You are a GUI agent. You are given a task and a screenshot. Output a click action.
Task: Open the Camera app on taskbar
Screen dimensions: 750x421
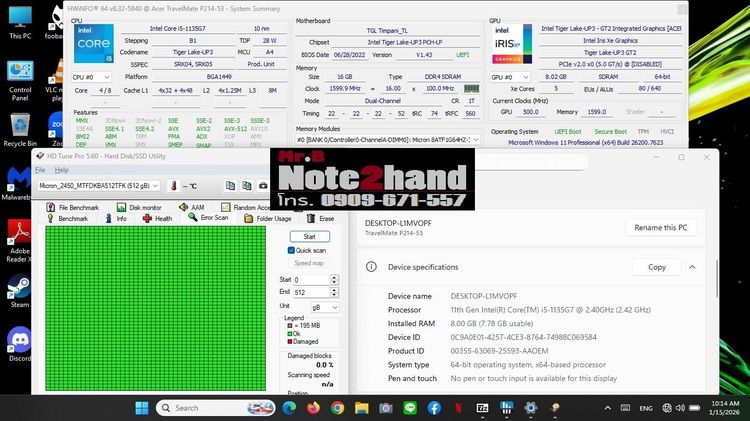(386, 408)
